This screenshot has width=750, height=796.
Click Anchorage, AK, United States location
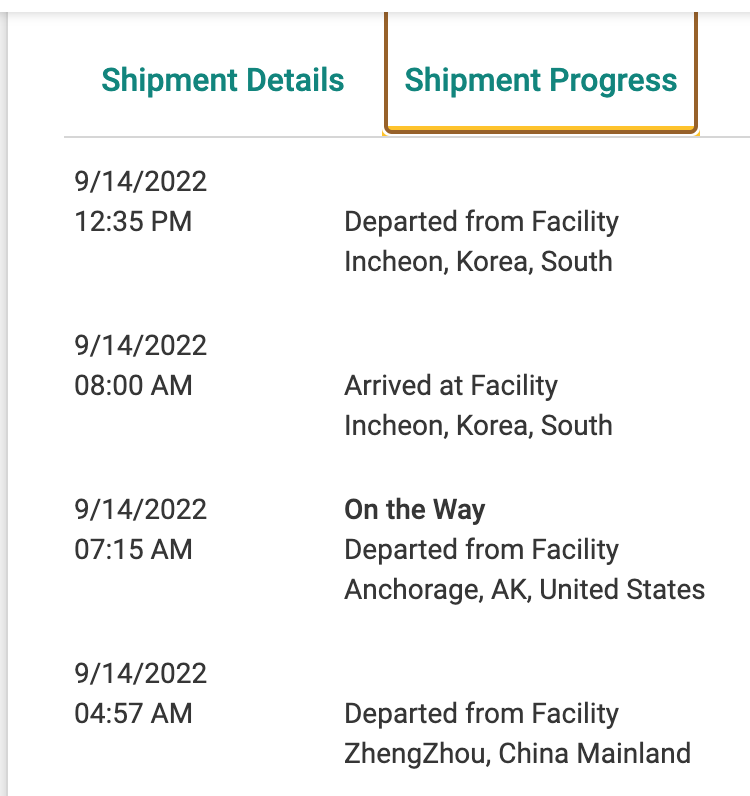point(525,590)
